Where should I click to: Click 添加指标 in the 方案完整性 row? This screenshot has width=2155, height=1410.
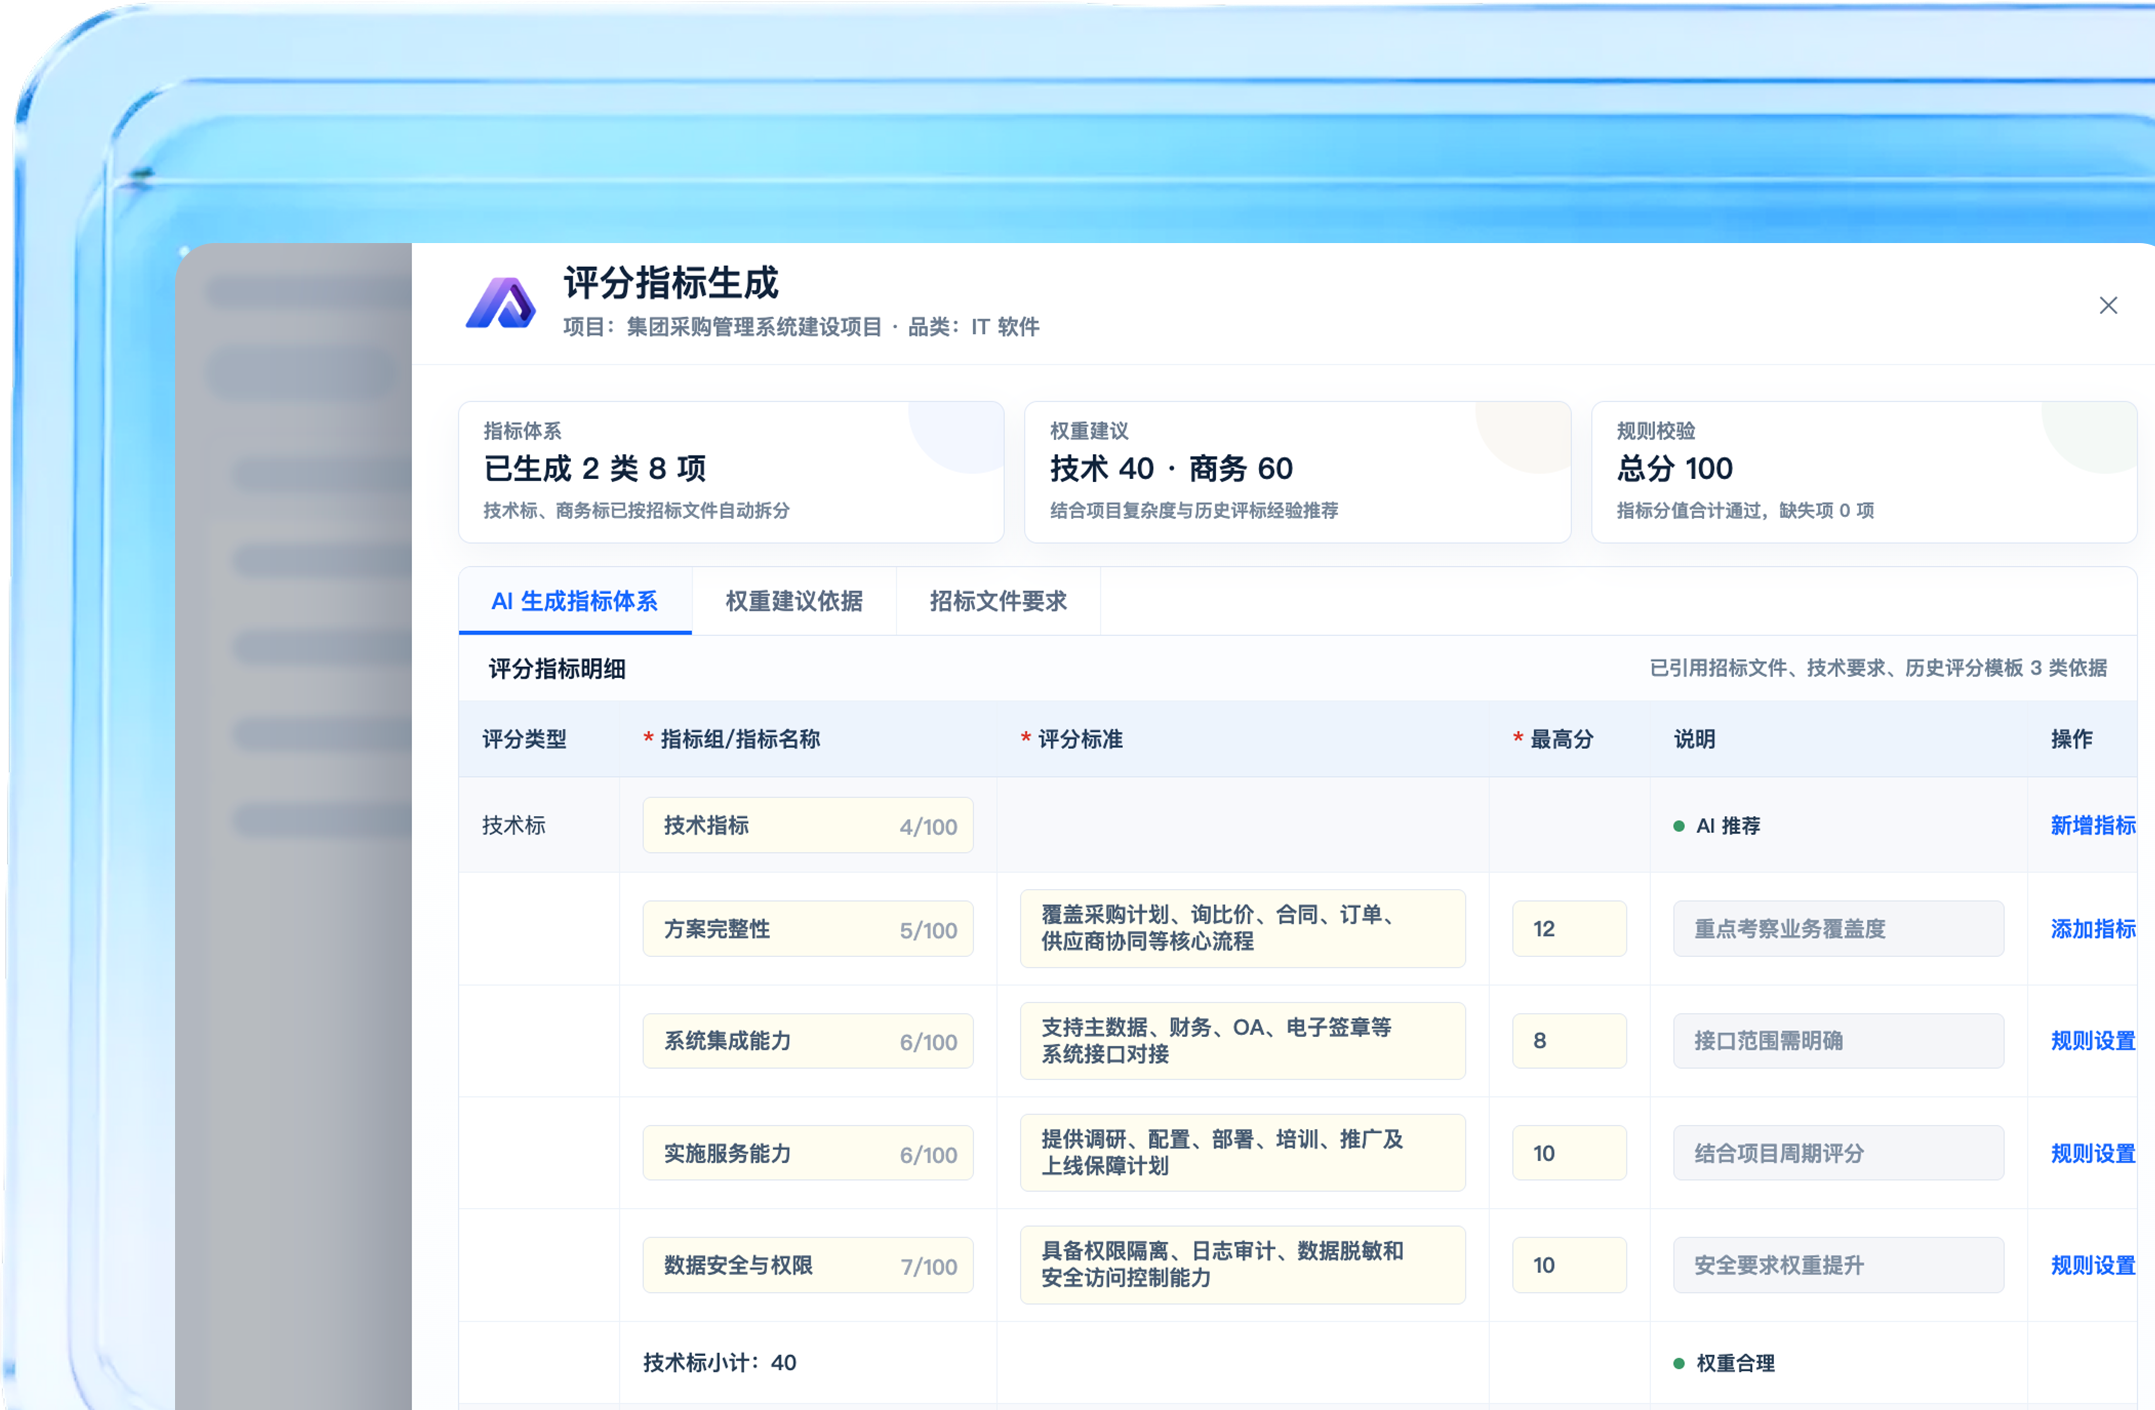tap(2092, 929)
